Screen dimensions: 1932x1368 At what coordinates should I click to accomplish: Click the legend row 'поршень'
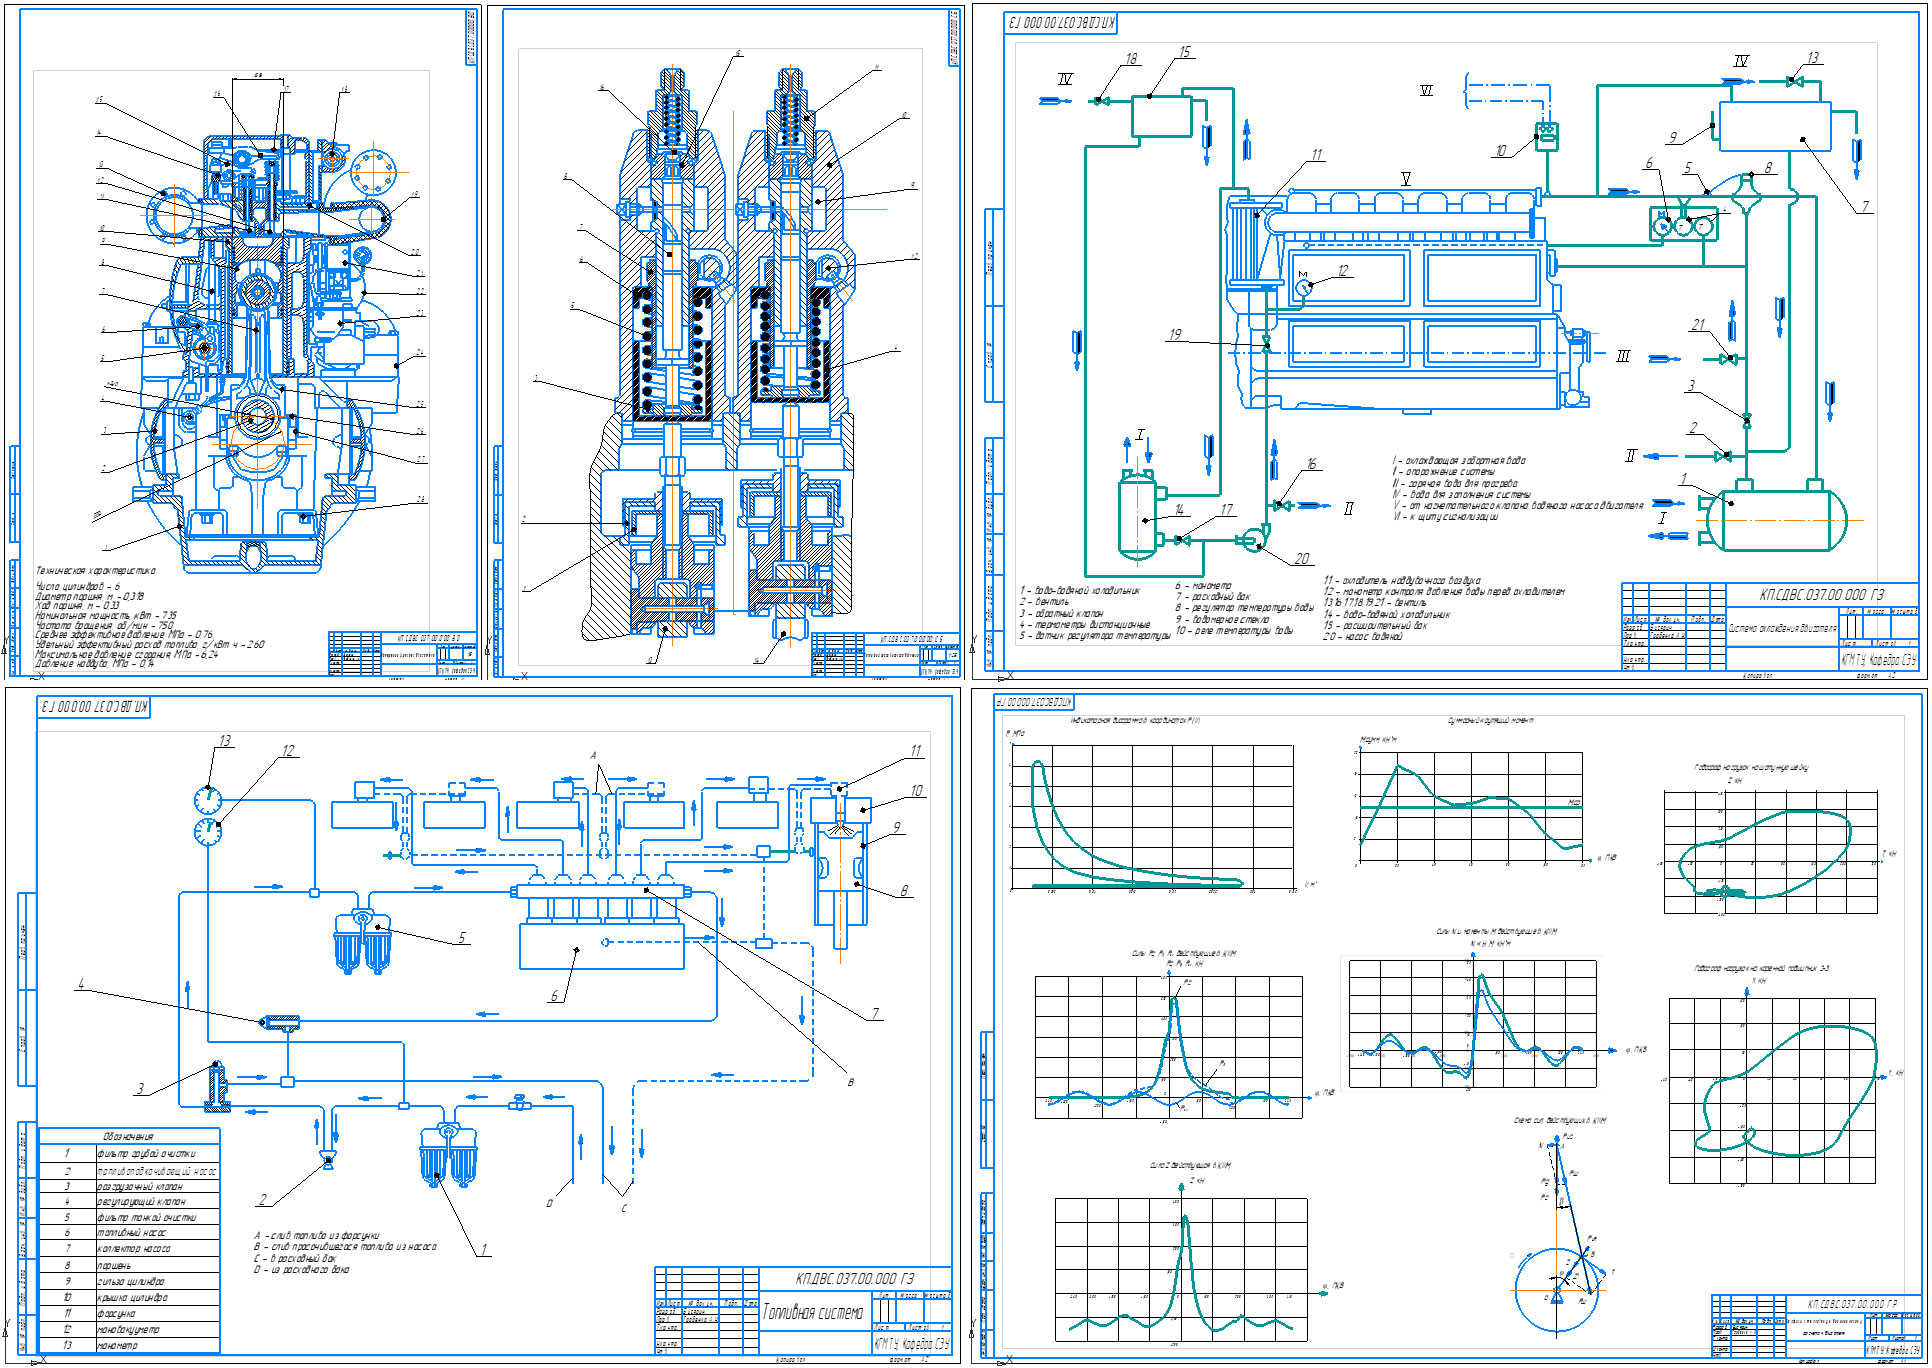point(128,1265)
